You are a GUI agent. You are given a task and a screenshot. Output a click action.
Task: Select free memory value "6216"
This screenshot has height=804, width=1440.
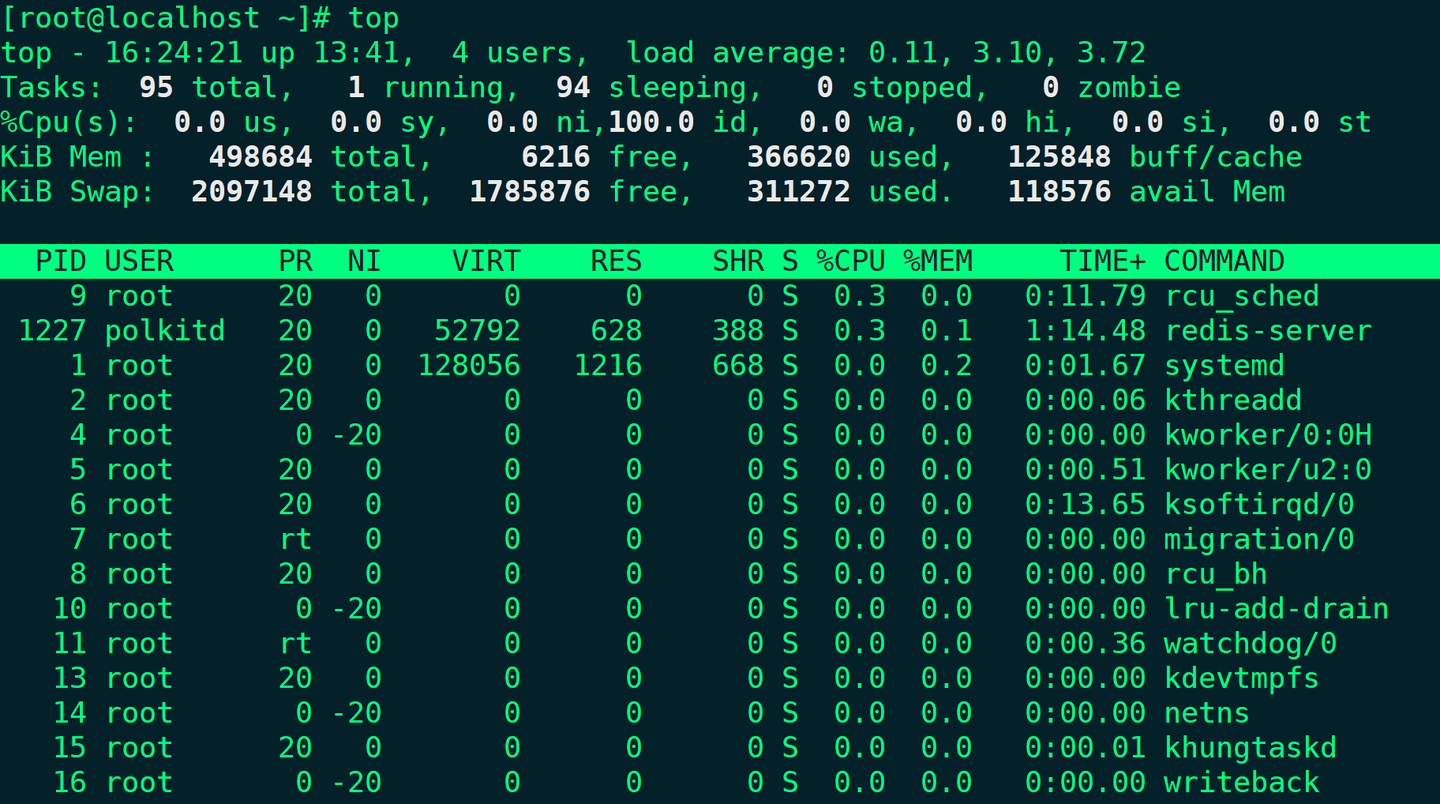(556, 157)
